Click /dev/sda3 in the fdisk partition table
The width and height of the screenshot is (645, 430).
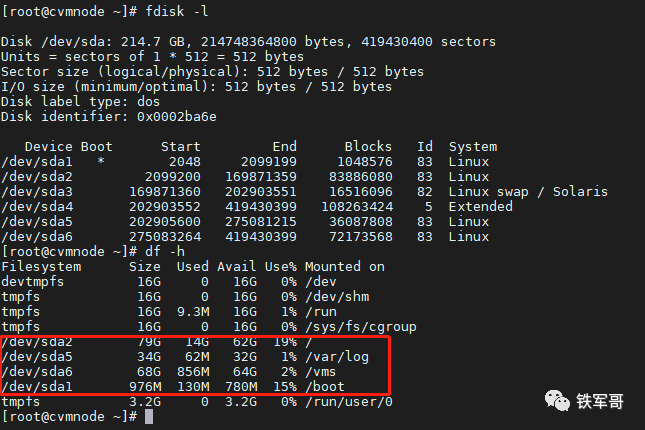(37, 192)
